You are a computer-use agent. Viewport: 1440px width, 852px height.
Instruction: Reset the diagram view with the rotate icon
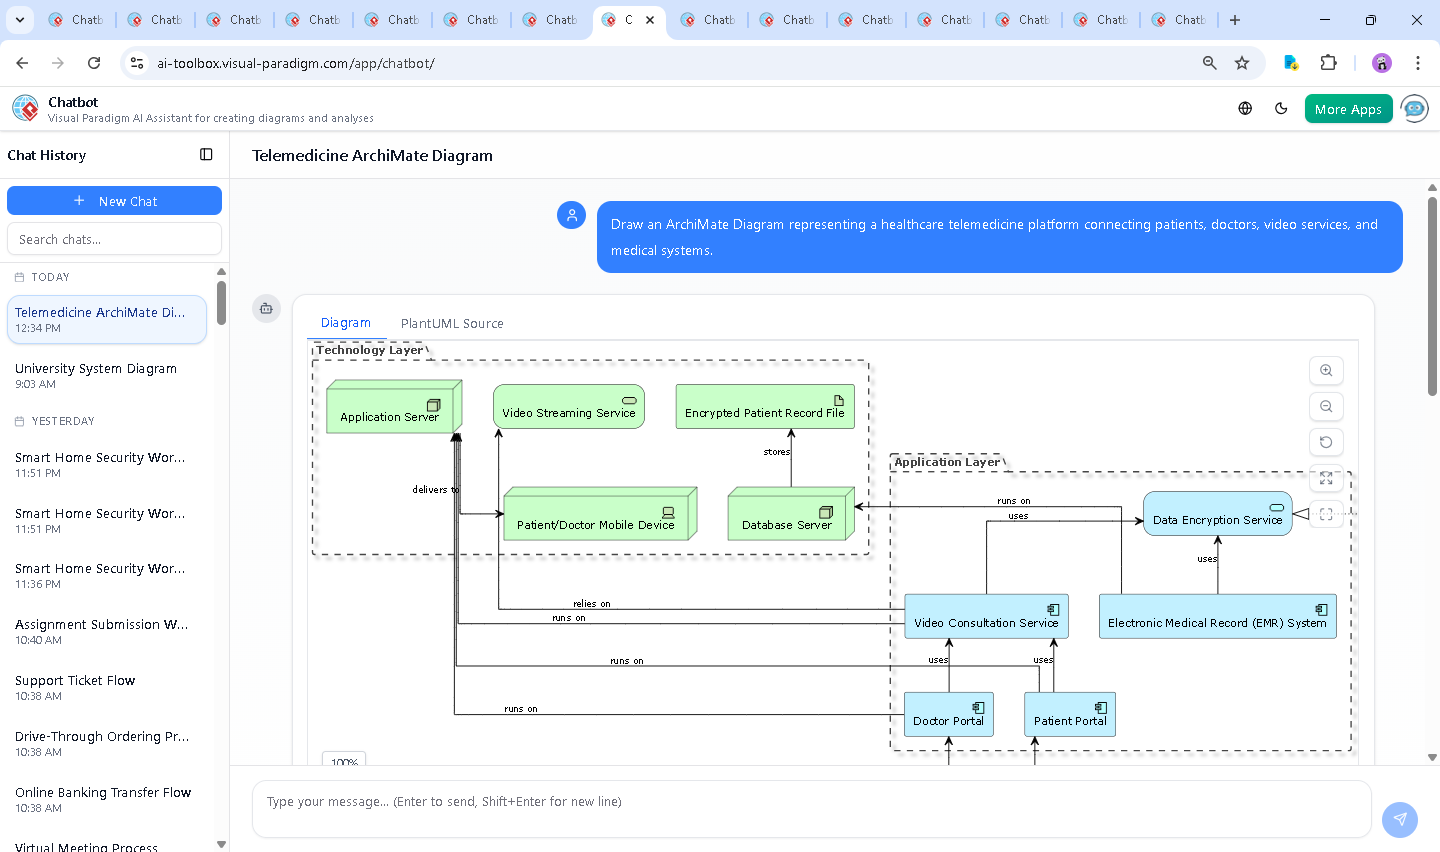pos(1326,442)
